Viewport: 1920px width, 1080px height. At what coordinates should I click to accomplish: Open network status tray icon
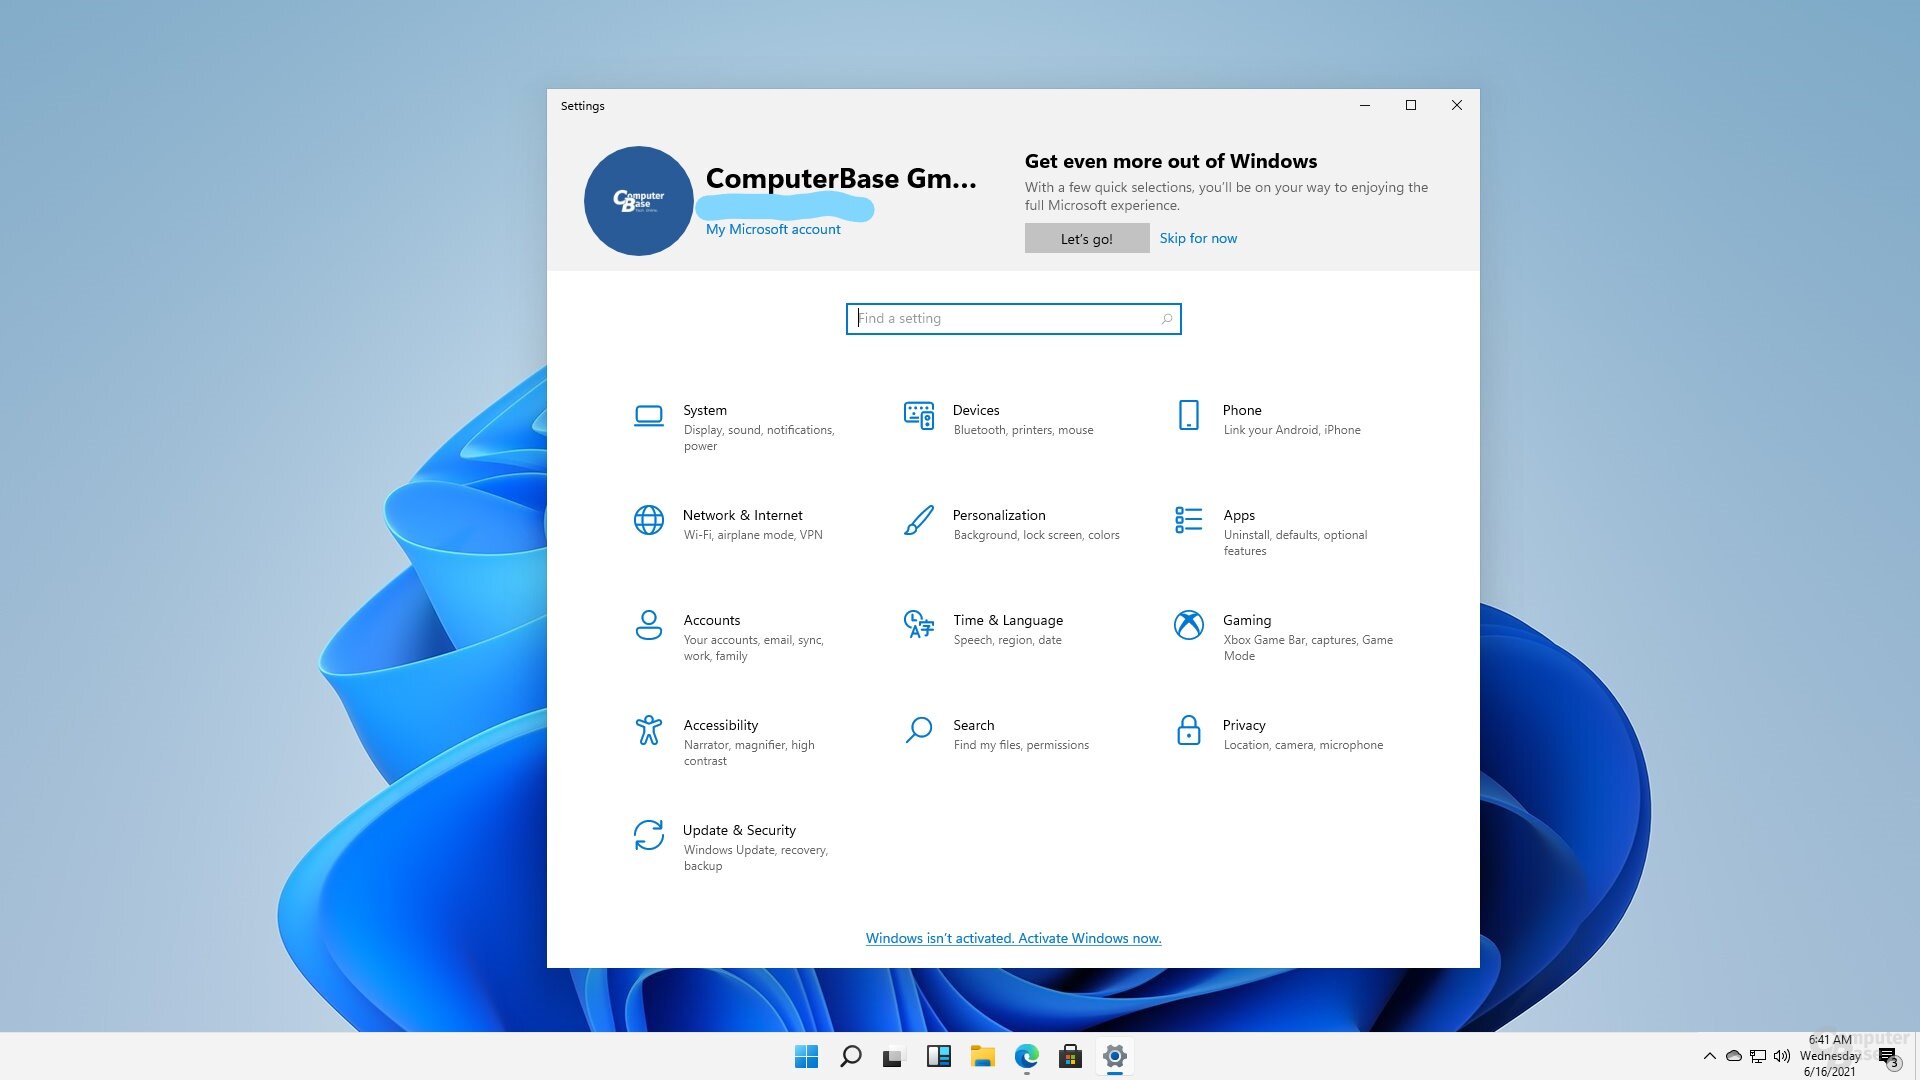click(x=1757, y=1056)
